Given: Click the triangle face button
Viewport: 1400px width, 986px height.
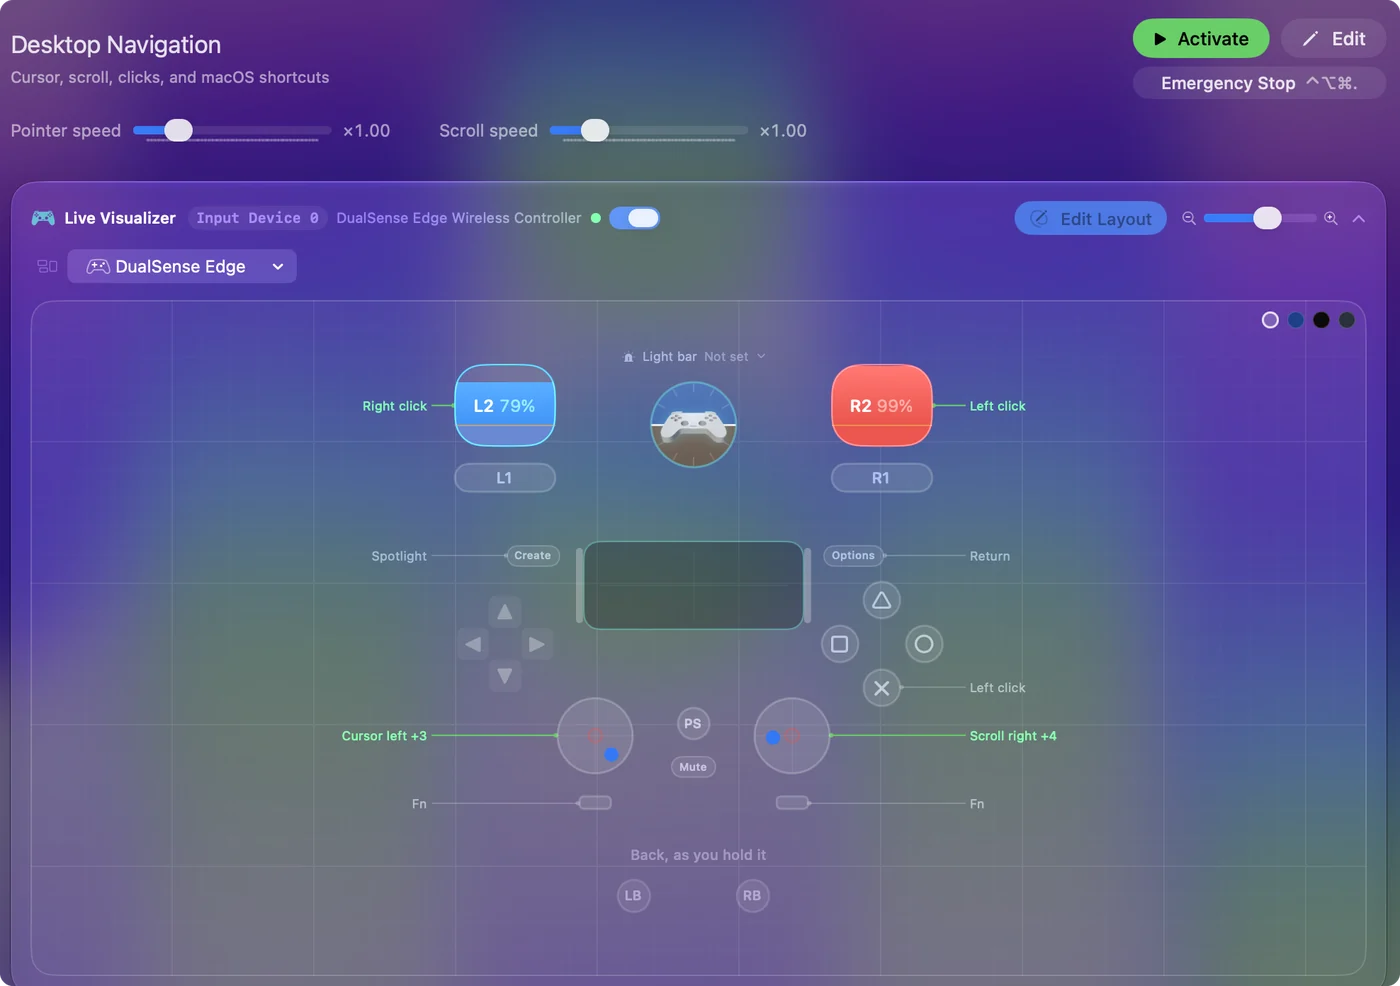Looking at the screenshot, I should coord(881,600).
